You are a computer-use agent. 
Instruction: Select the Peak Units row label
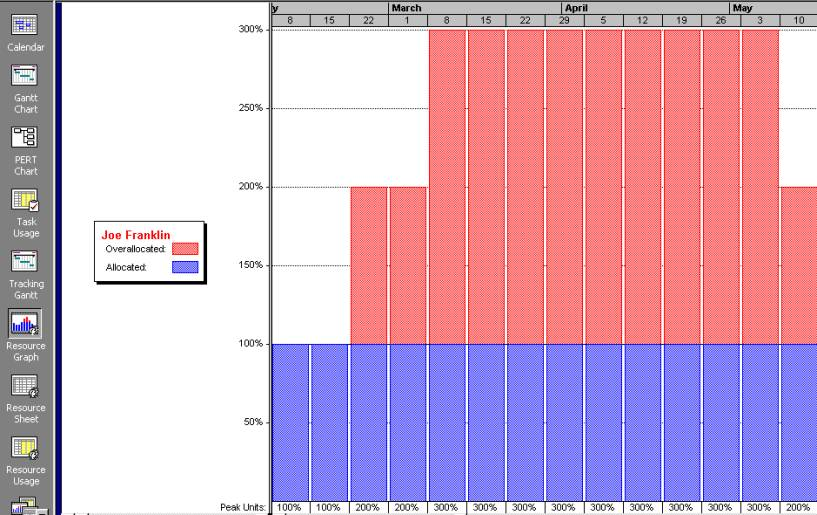pyautogui.click(x=243, y=507)
